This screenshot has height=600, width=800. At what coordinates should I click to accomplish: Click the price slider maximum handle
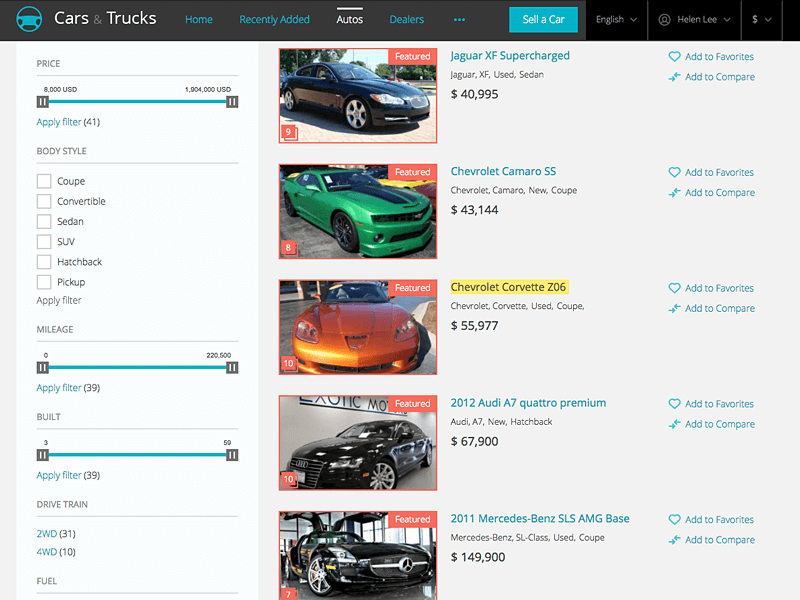pos(232,102)
